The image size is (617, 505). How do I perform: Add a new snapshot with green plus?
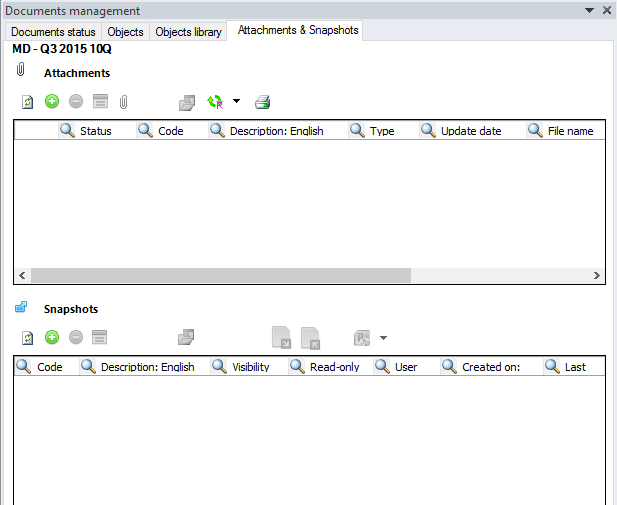point(52,337)
